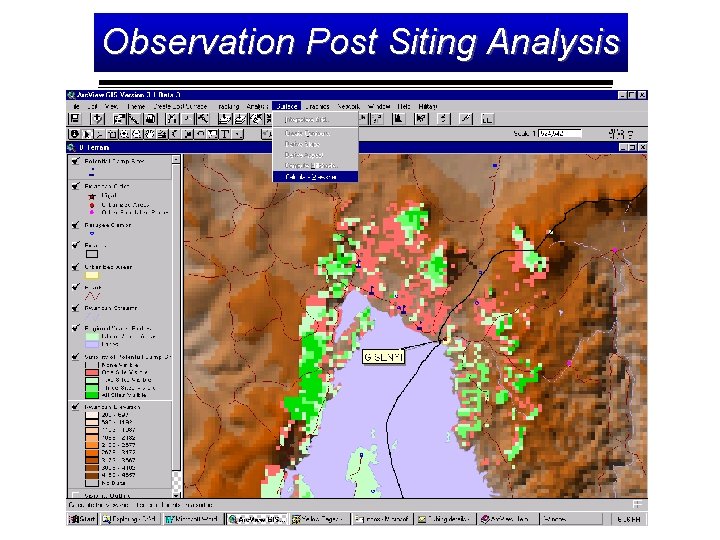Toggle the Refugee Camps theme checkbox
The image size is (720, 540).
[x=75, y=225]
